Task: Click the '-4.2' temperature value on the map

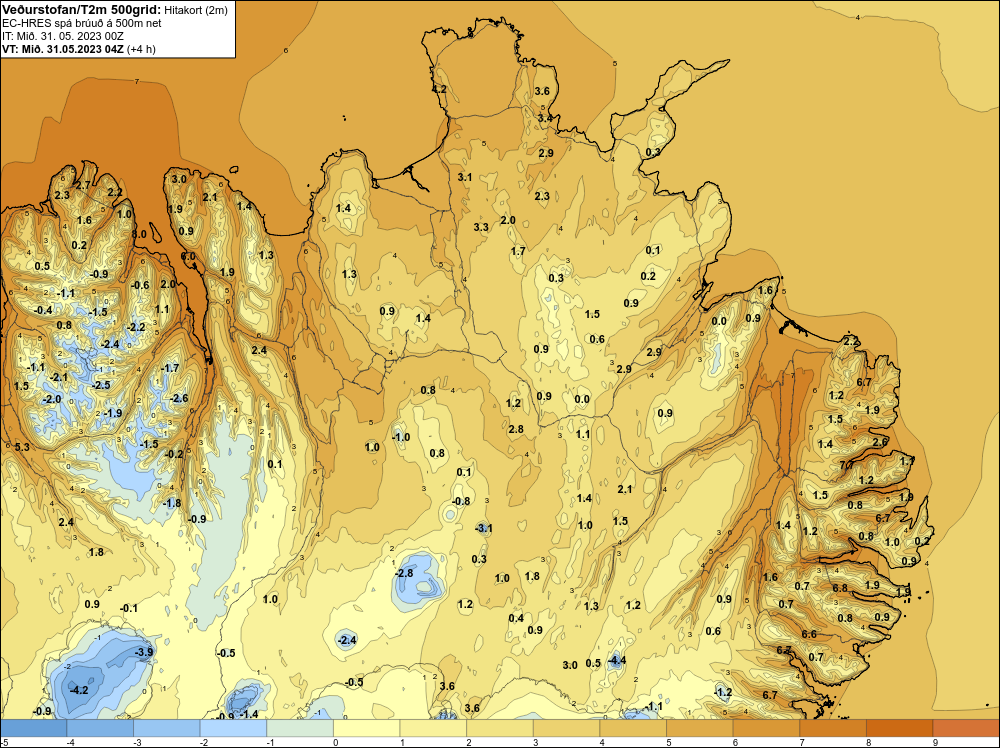Action: 79,690
